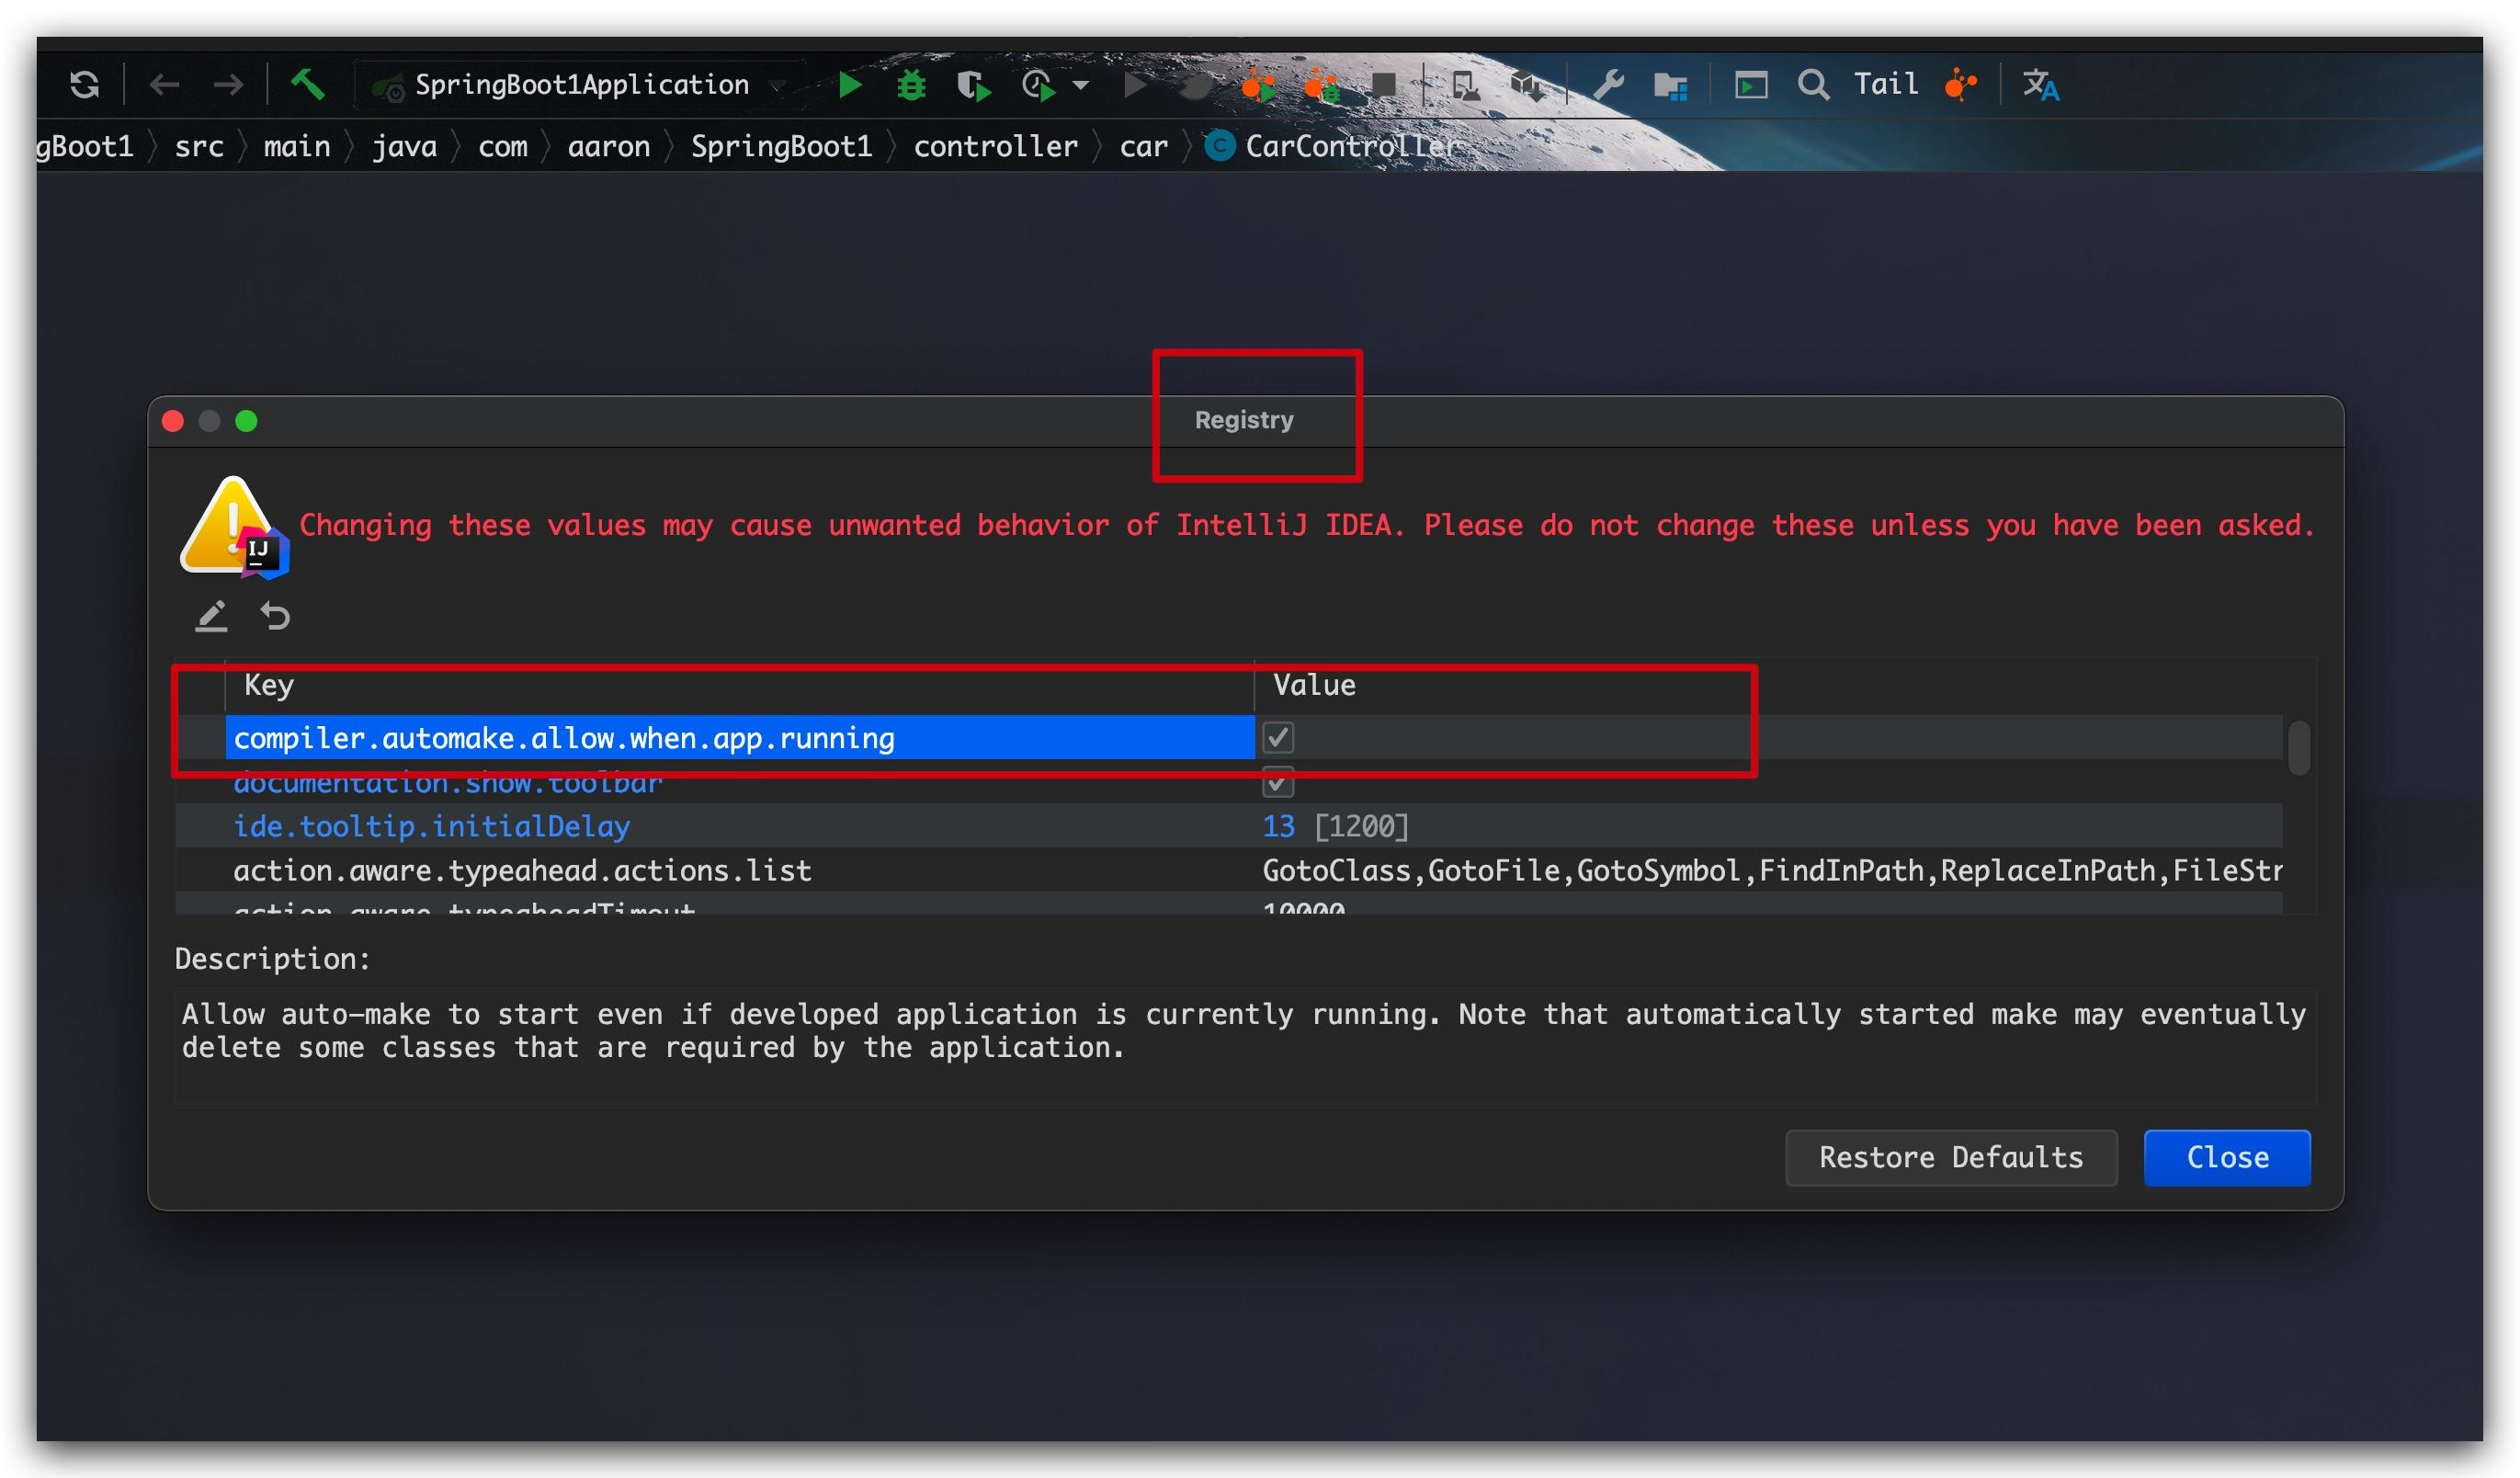Open Search Everywhere magnifier icon
Image resolution: width=2520 pixels, height=1478 pixels.
click(x=1813, y=85)
